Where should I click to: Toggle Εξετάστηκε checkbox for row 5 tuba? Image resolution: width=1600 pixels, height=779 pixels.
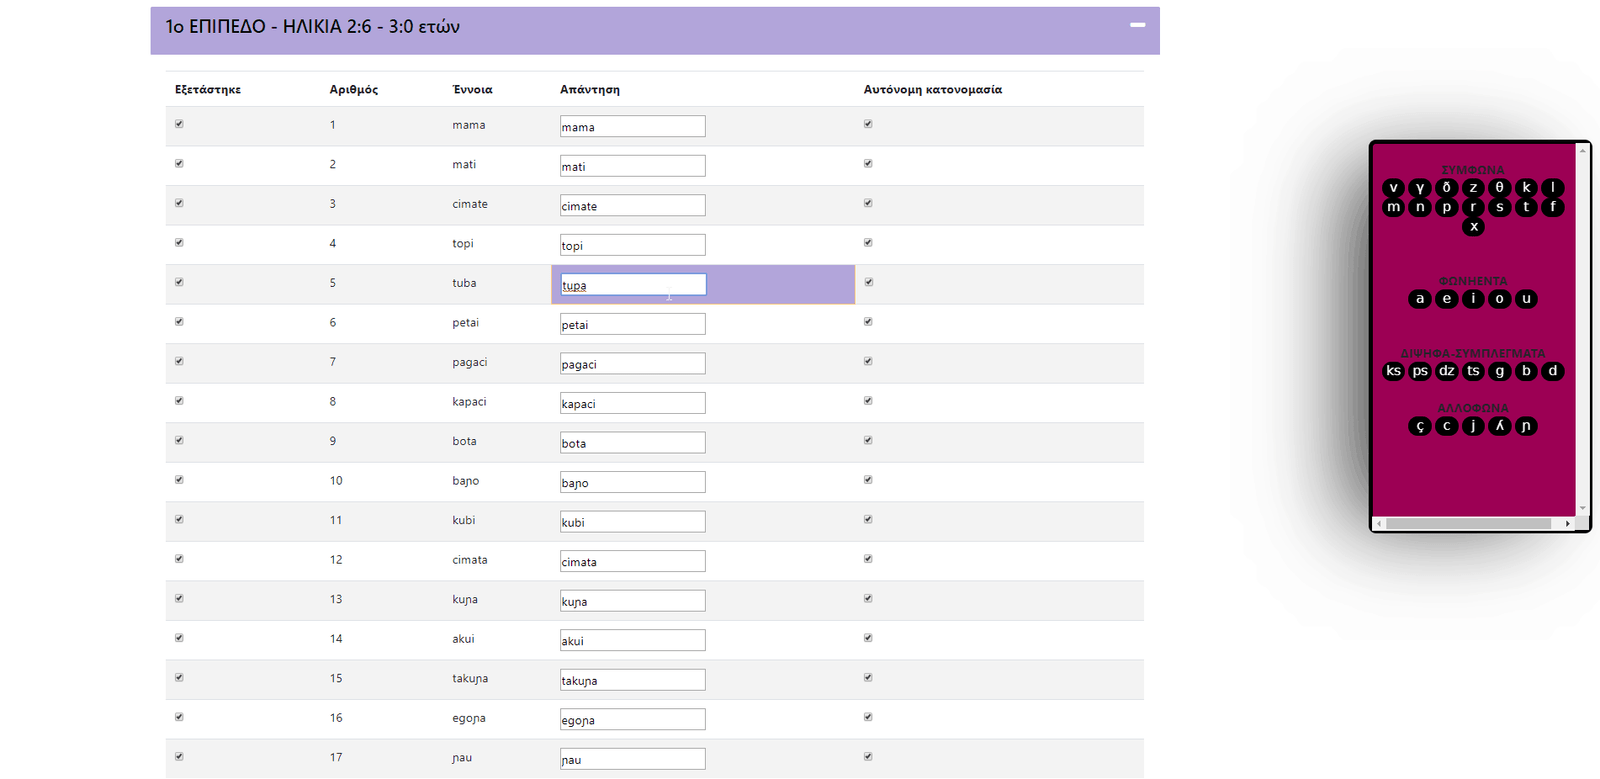coord(179,282)
